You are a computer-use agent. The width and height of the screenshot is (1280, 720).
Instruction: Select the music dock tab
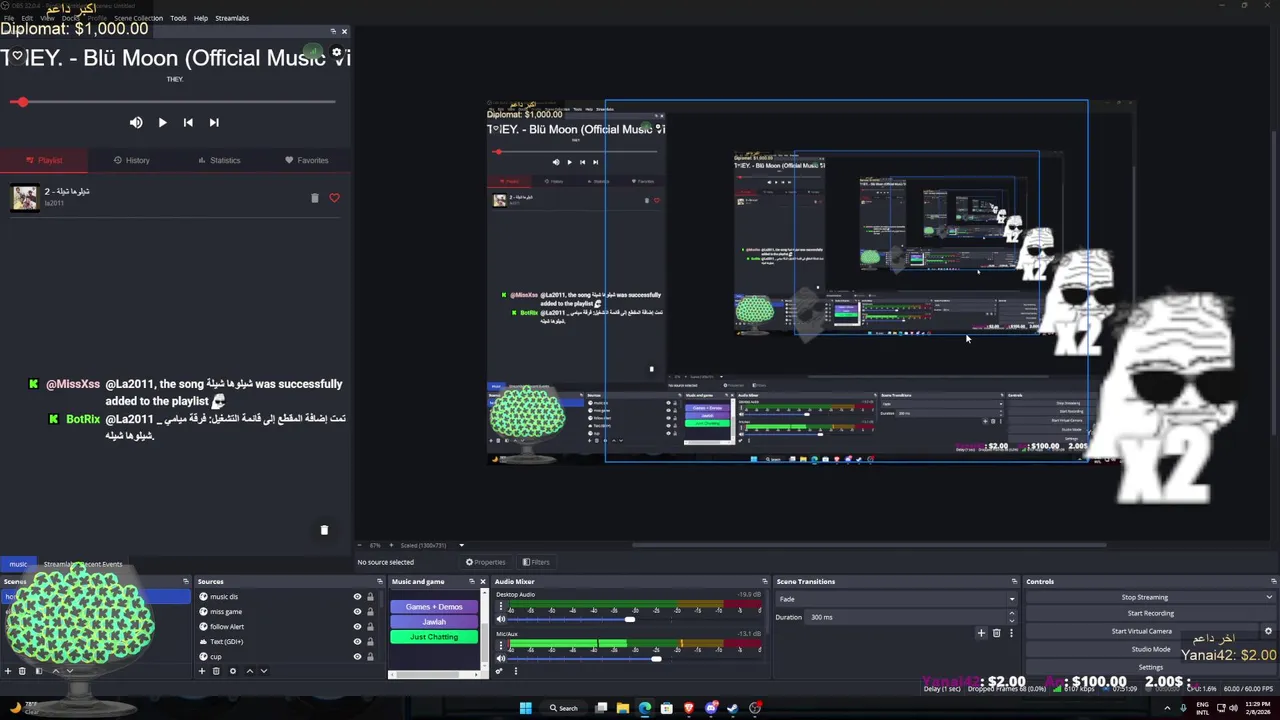pos(19,564)
